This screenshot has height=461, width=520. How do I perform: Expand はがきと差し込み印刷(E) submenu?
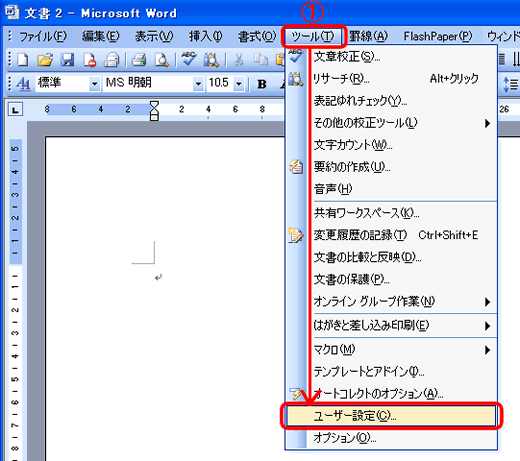point(391,325)
